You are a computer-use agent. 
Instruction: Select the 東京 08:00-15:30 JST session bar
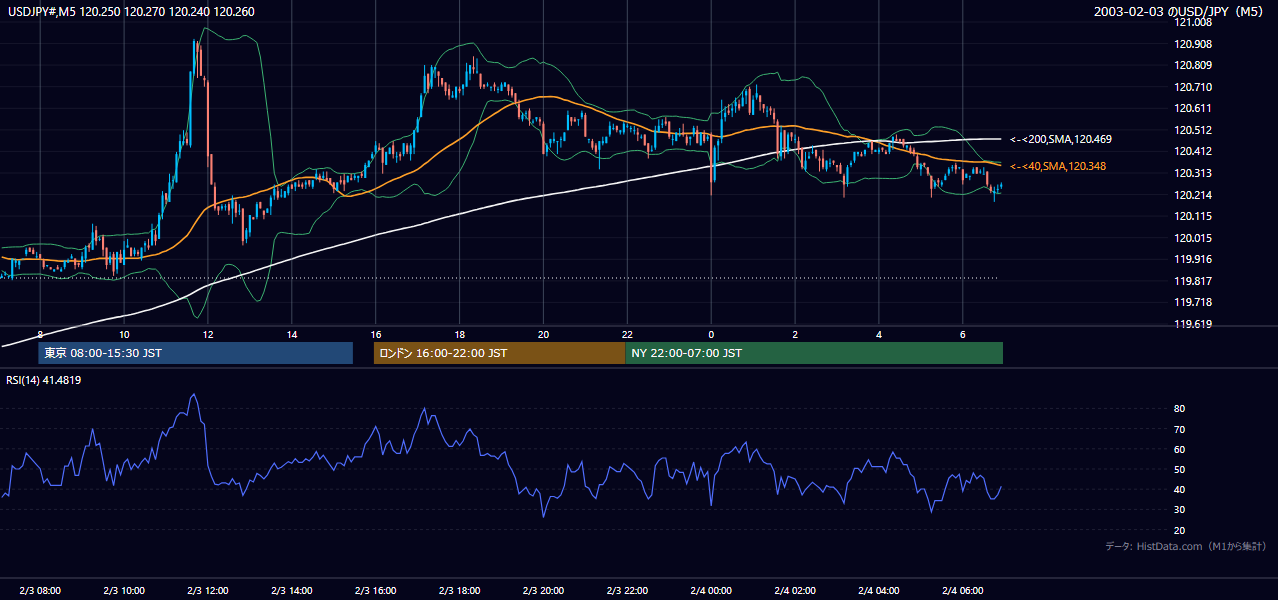click(x=196, y=353)
